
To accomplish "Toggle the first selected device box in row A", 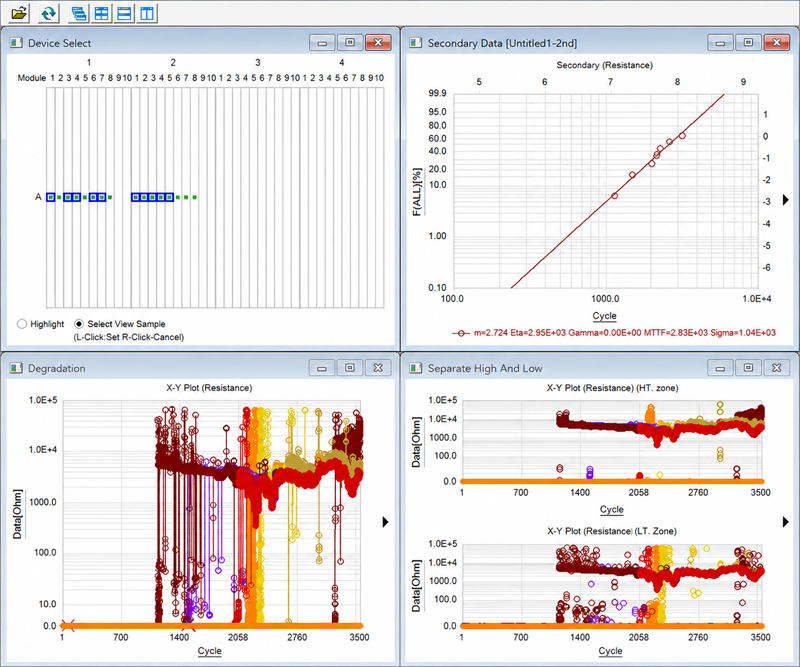I will 51,197.
